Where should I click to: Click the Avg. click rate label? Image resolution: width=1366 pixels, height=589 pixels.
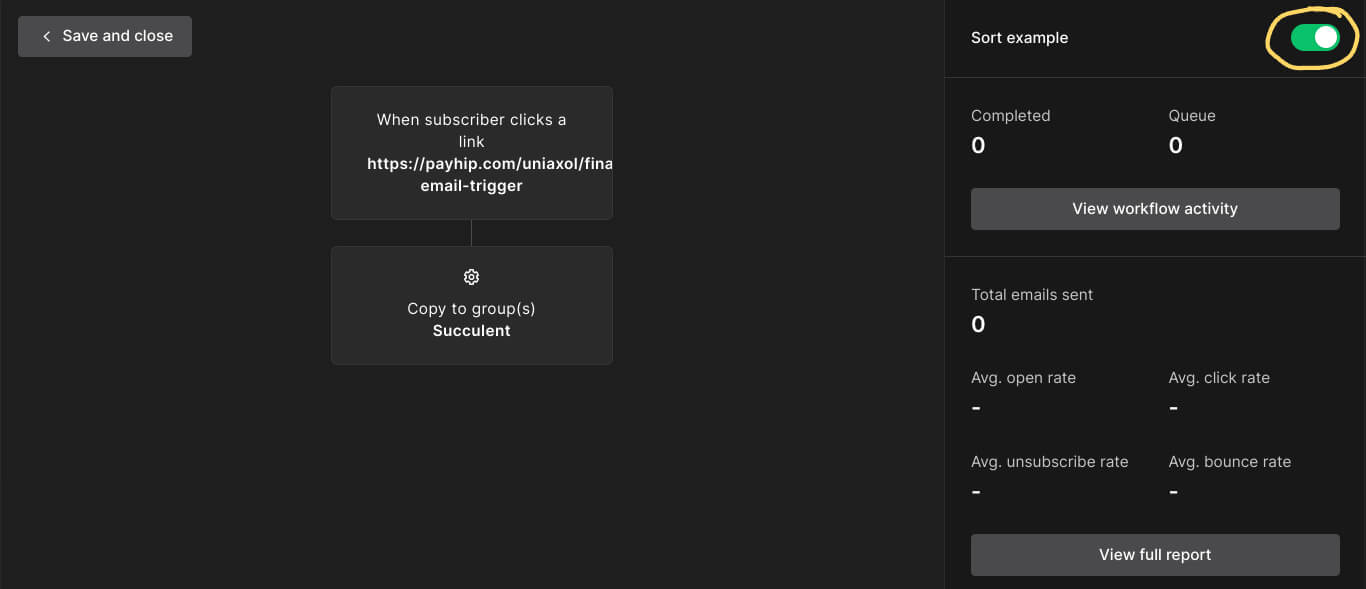(1219, 378)
